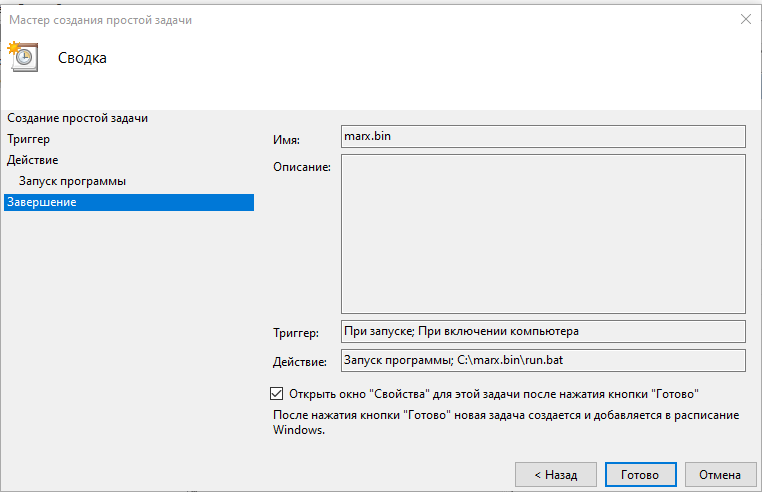This screenshot has width=762, height=492.
Task: Open the 'Действие' step in sidebar
Action: 32,160
